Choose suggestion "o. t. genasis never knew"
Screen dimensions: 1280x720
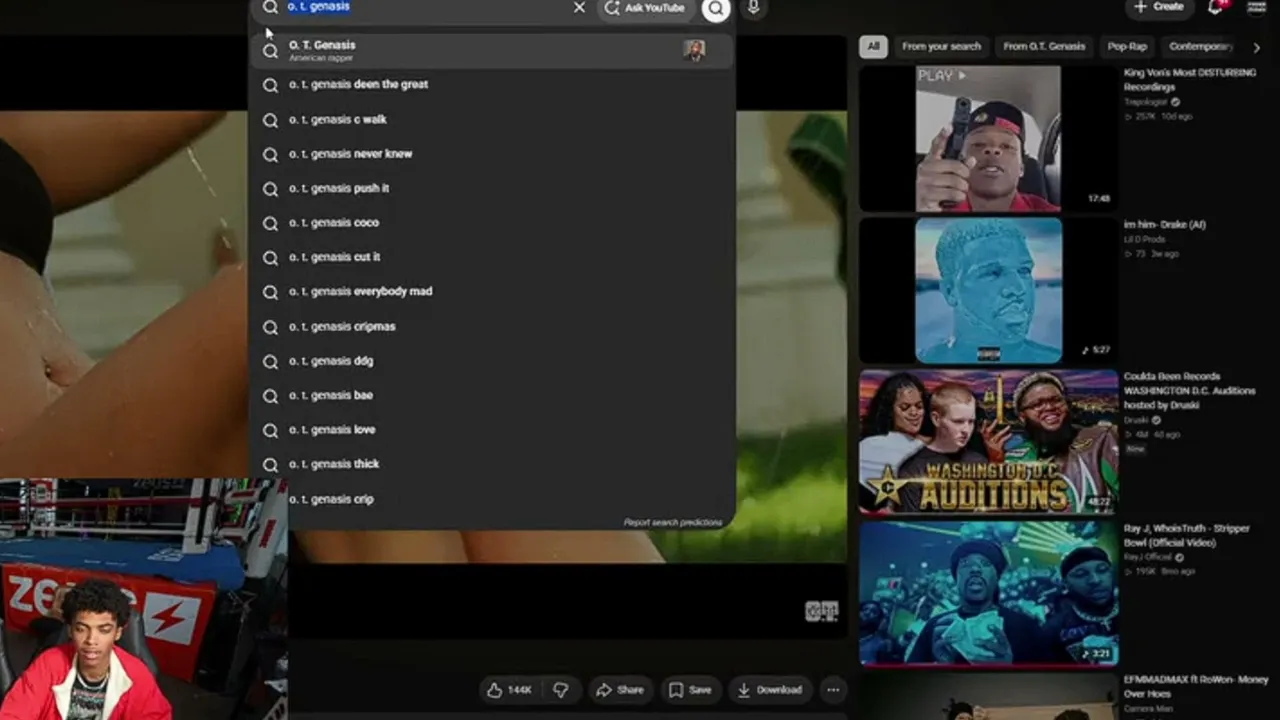492,154
